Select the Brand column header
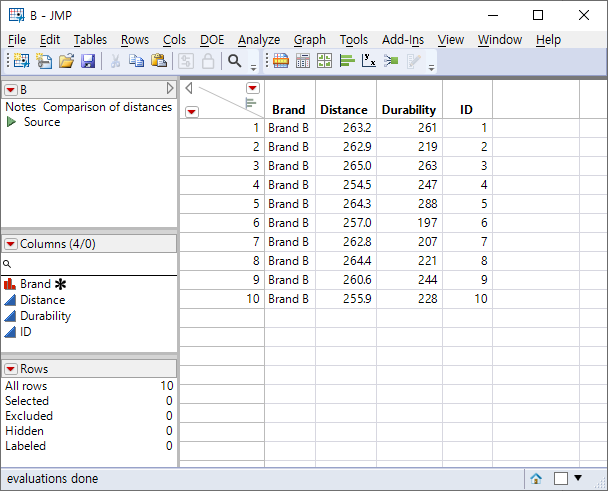608x491 pixels. click(x=290, y=99)
